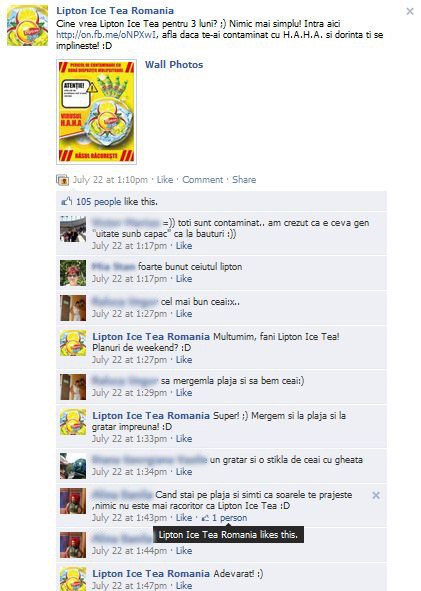
Task: Open the '1 person' likes link at 1:43pm comment
Action: pos(229,518)
